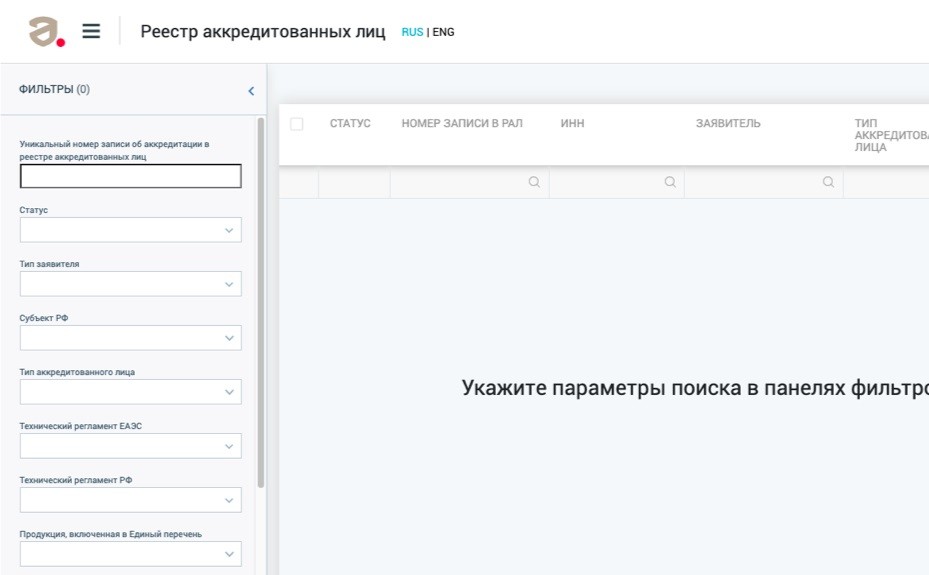Click the Rosaccreditation logo icon

[46, 31]
